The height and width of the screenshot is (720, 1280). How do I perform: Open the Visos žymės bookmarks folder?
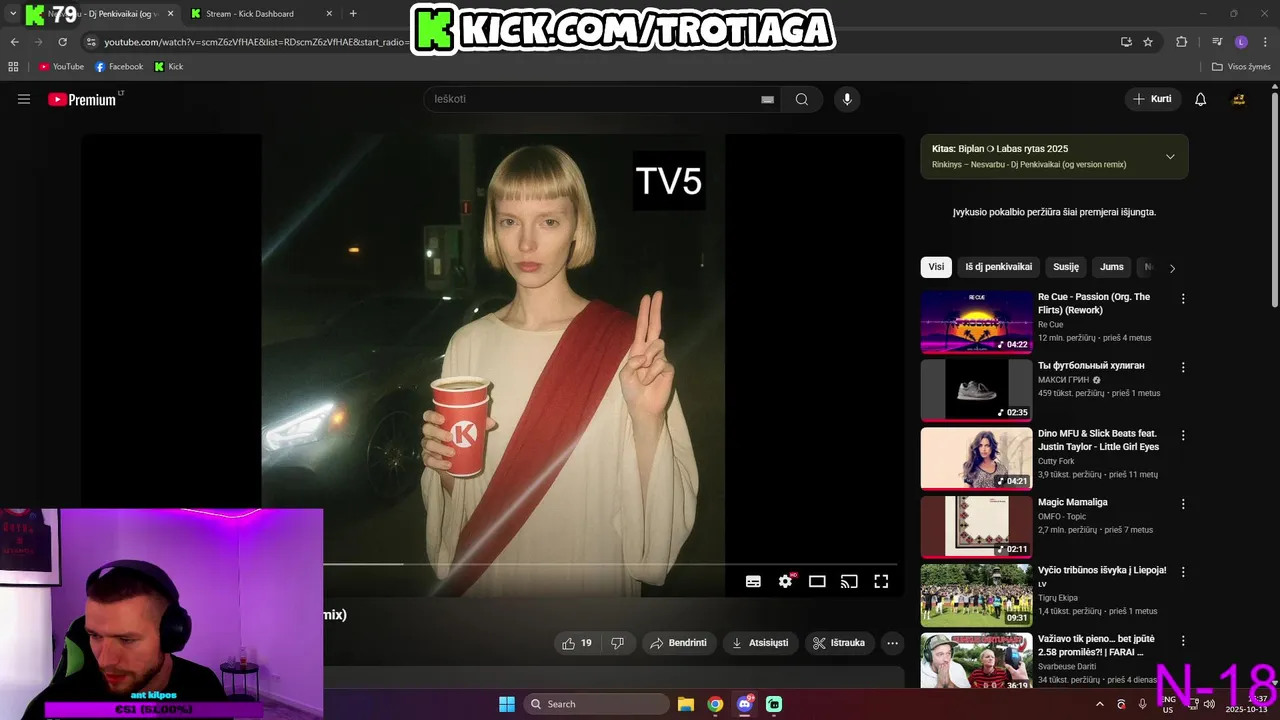tap(1241, 67)
